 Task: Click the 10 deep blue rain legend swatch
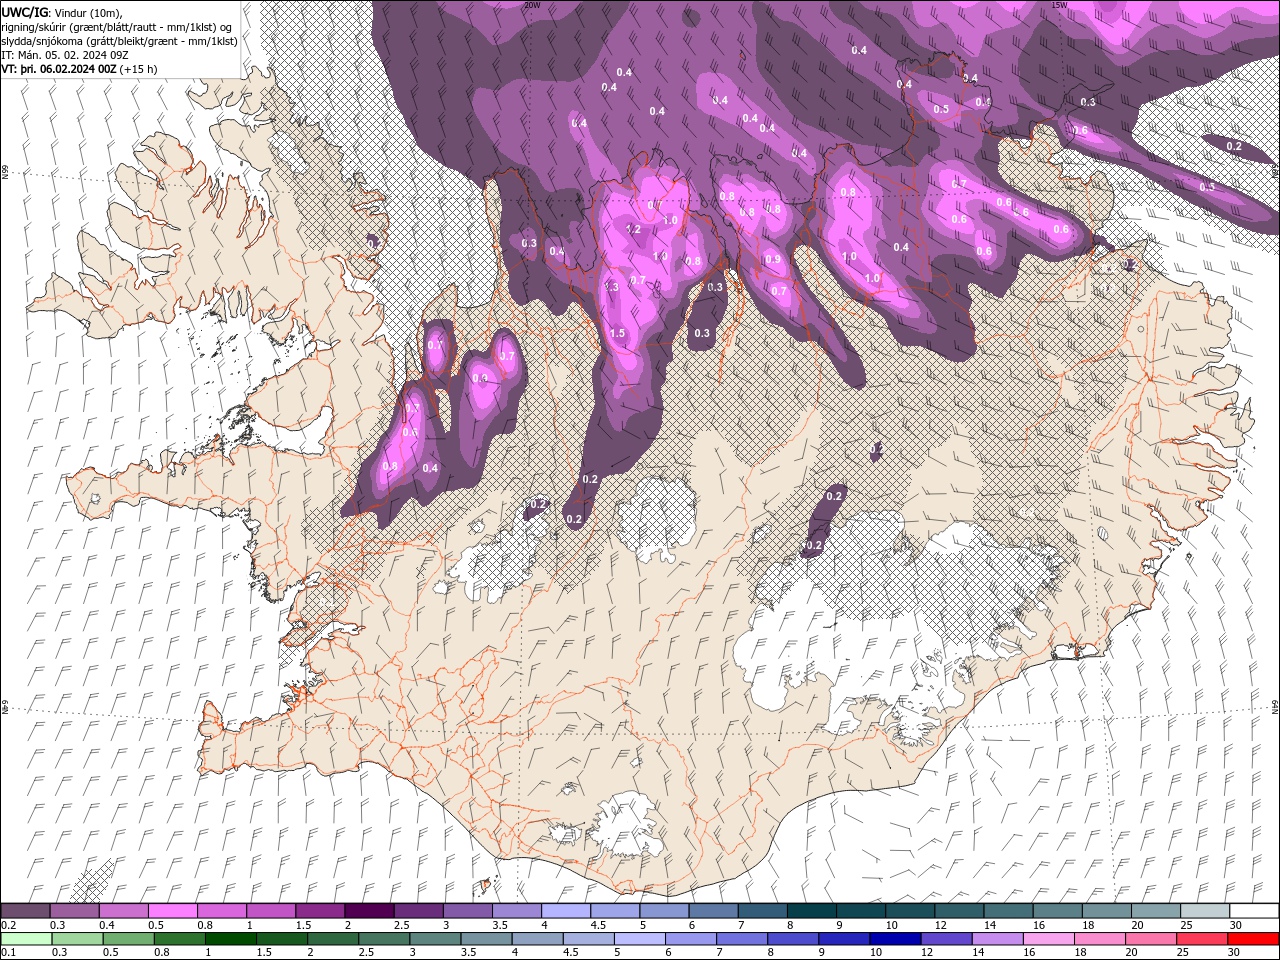[x=894, y=939]
